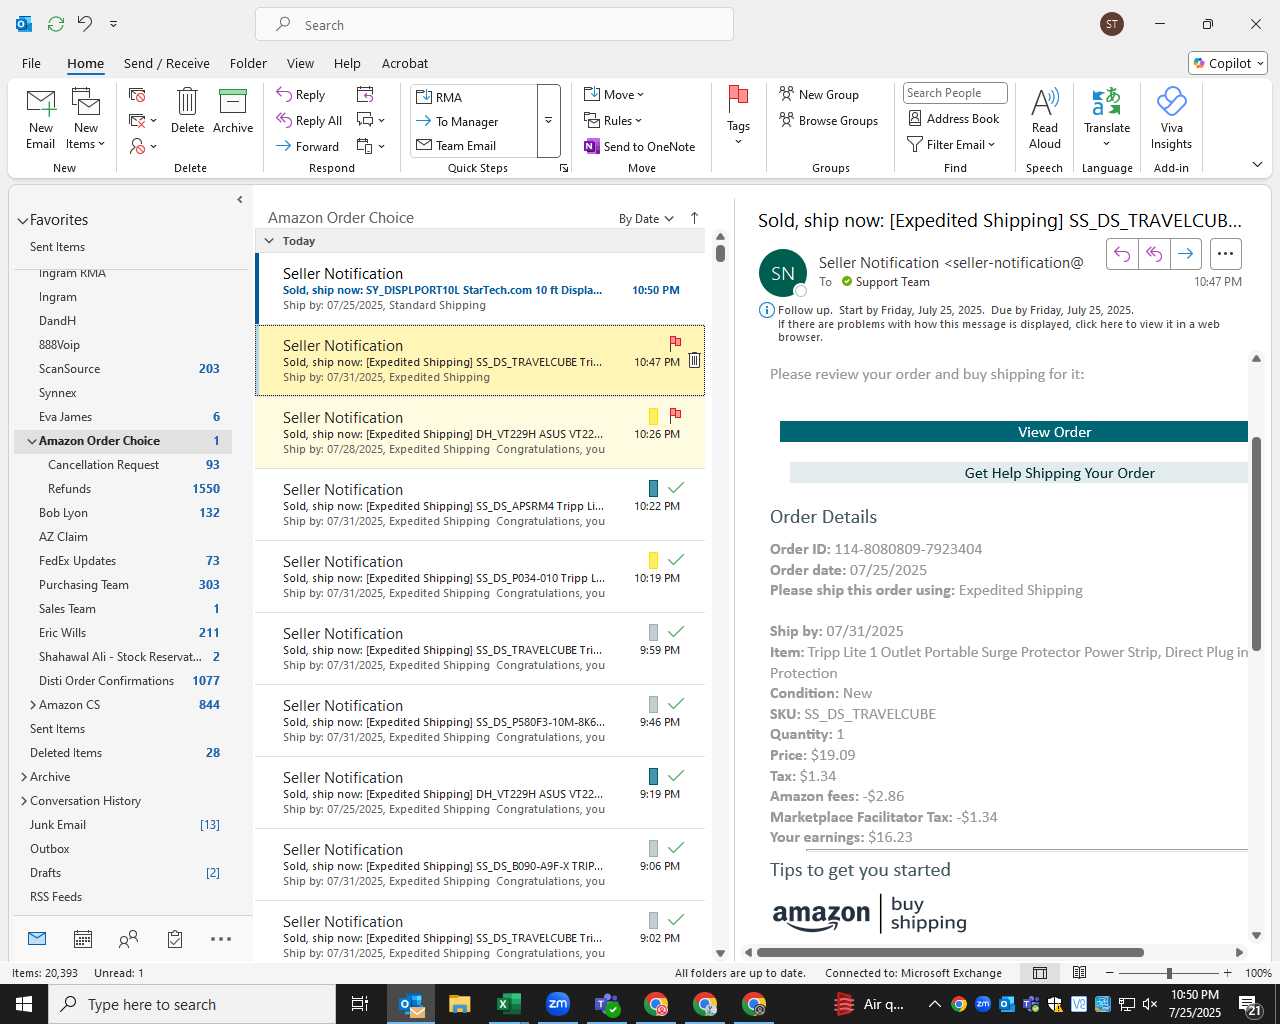Open the Move dropdown
The height and width of the screenshot is (1024, 1280).
[x=614, y=95]
